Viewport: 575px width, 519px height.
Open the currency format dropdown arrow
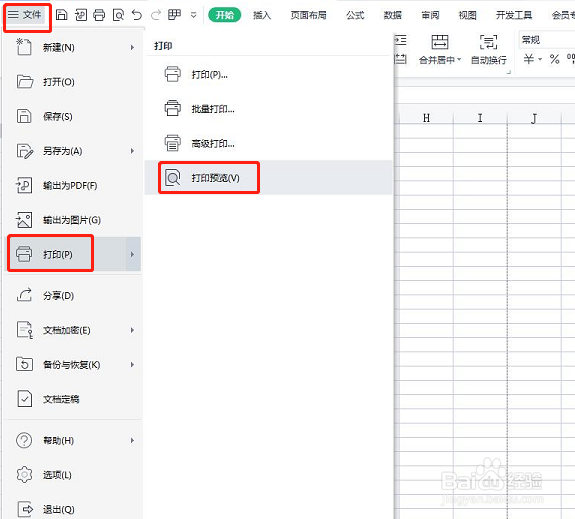540,59
